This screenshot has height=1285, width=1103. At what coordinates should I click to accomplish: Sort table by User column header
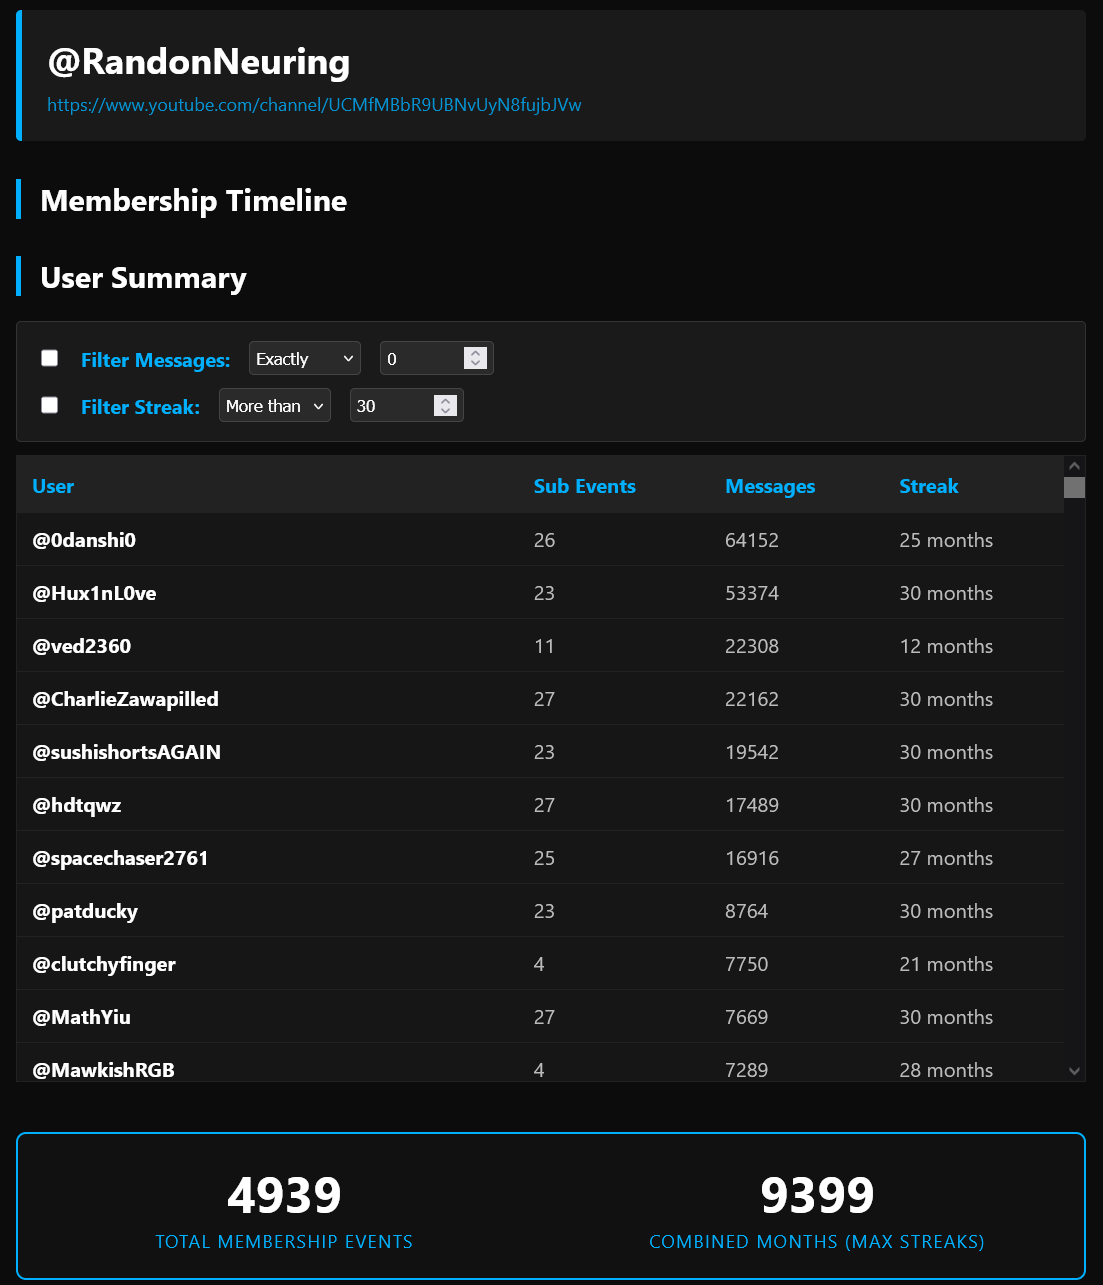[x=53, y=486]
